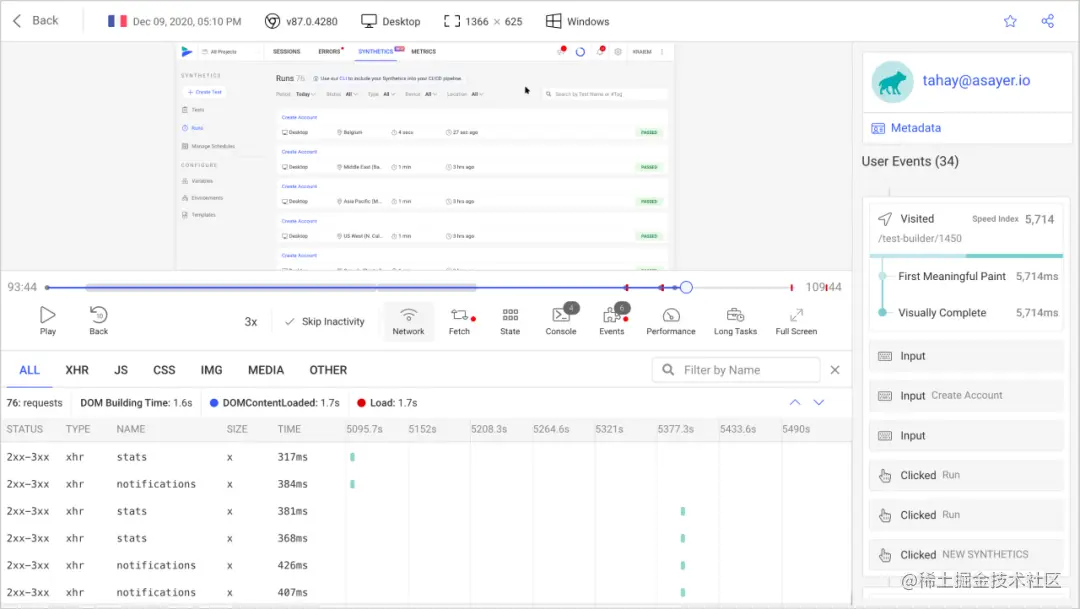Click the Chrome browser version icon
The width and height of the screenshot is (1080, 609).
pyautogui.click(x=272, y=21)
